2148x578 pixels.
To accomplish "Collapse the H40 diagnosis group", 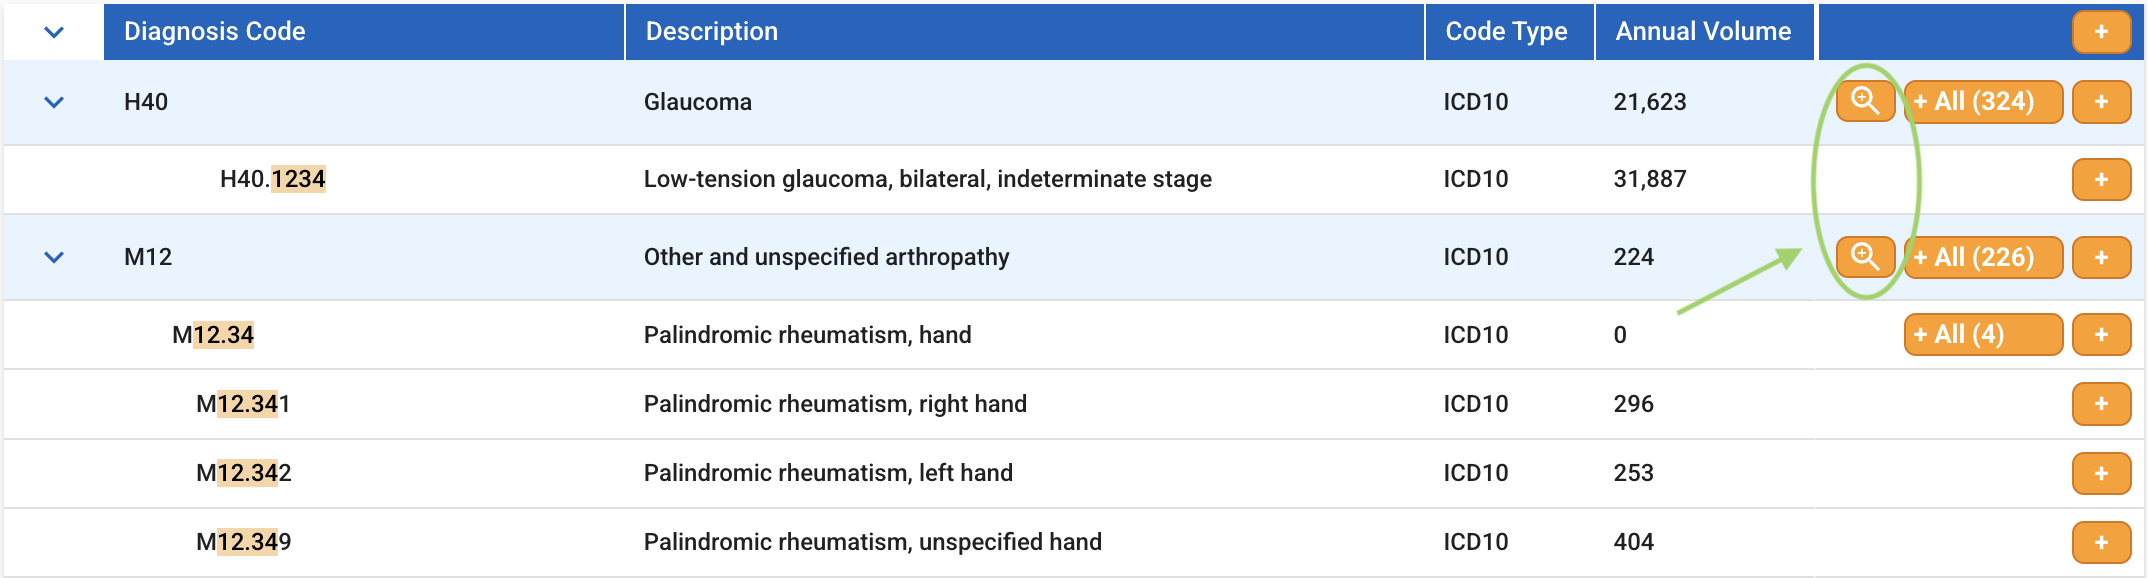I will [54, 102].
